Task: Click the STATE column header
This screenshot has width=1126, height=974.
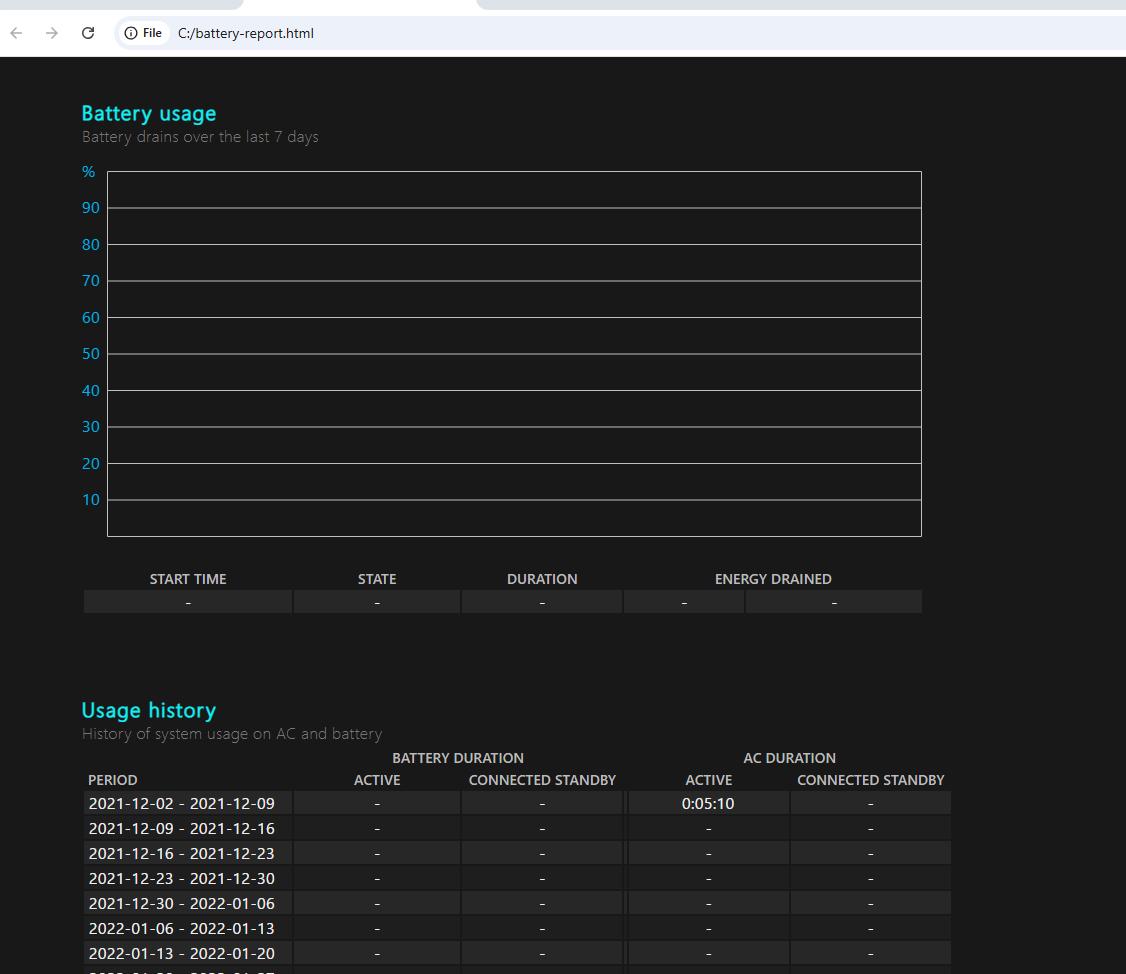Action: point(377,579)
